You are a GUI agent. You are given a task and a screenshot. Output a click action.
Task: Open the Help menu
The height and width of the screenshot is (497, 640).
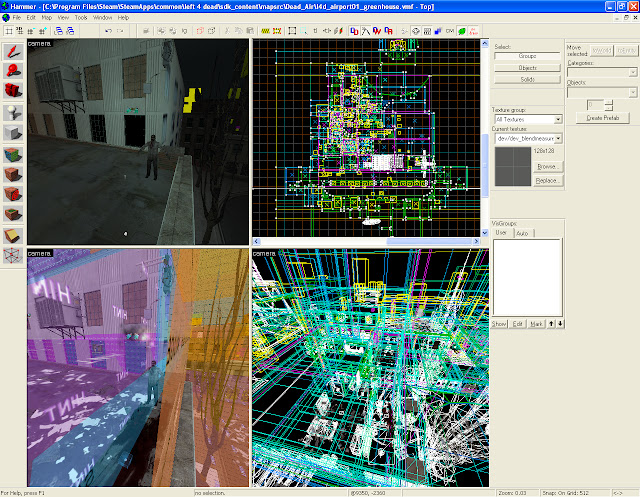click(x=123, y=18)
